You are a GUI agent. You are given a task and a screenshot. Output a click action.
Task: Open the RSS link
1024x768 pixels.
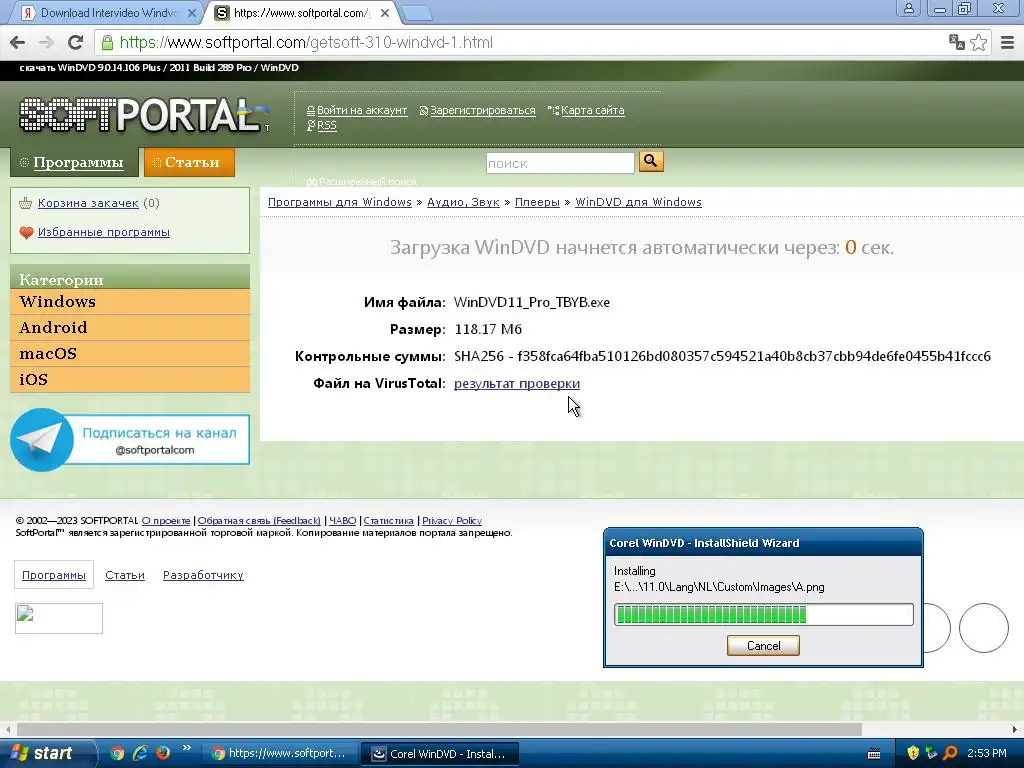[327, 125]
